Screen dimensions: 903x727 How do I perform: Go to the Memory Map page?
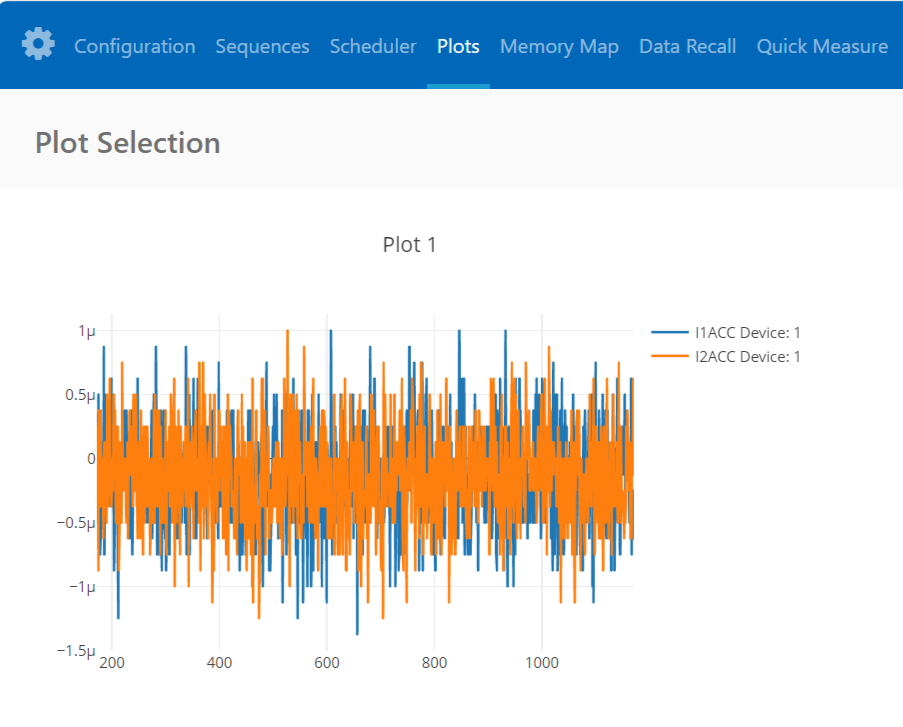(x=559, y=46)
